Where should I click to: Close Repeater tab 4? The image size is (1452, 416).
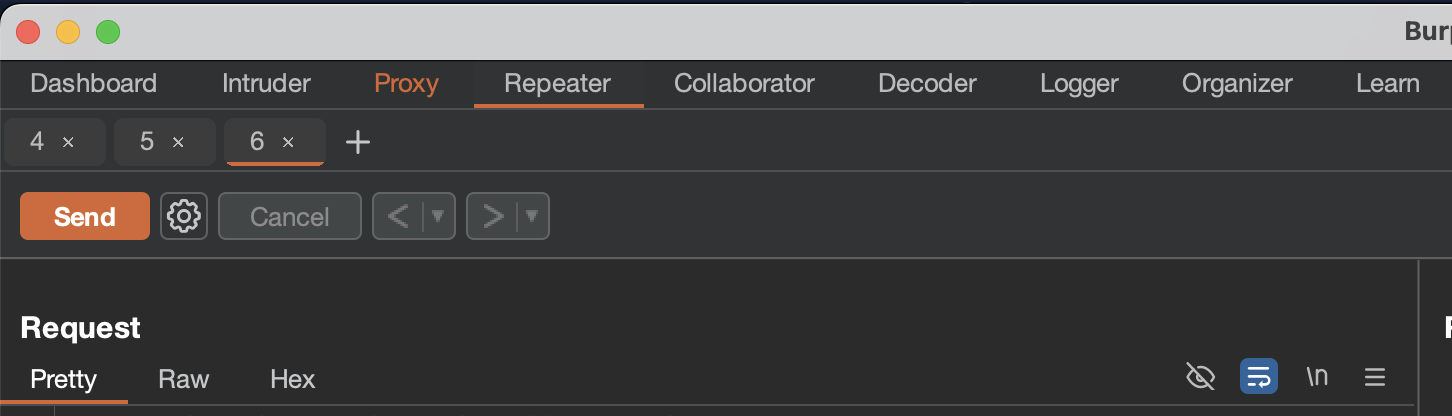coord(68,142)
